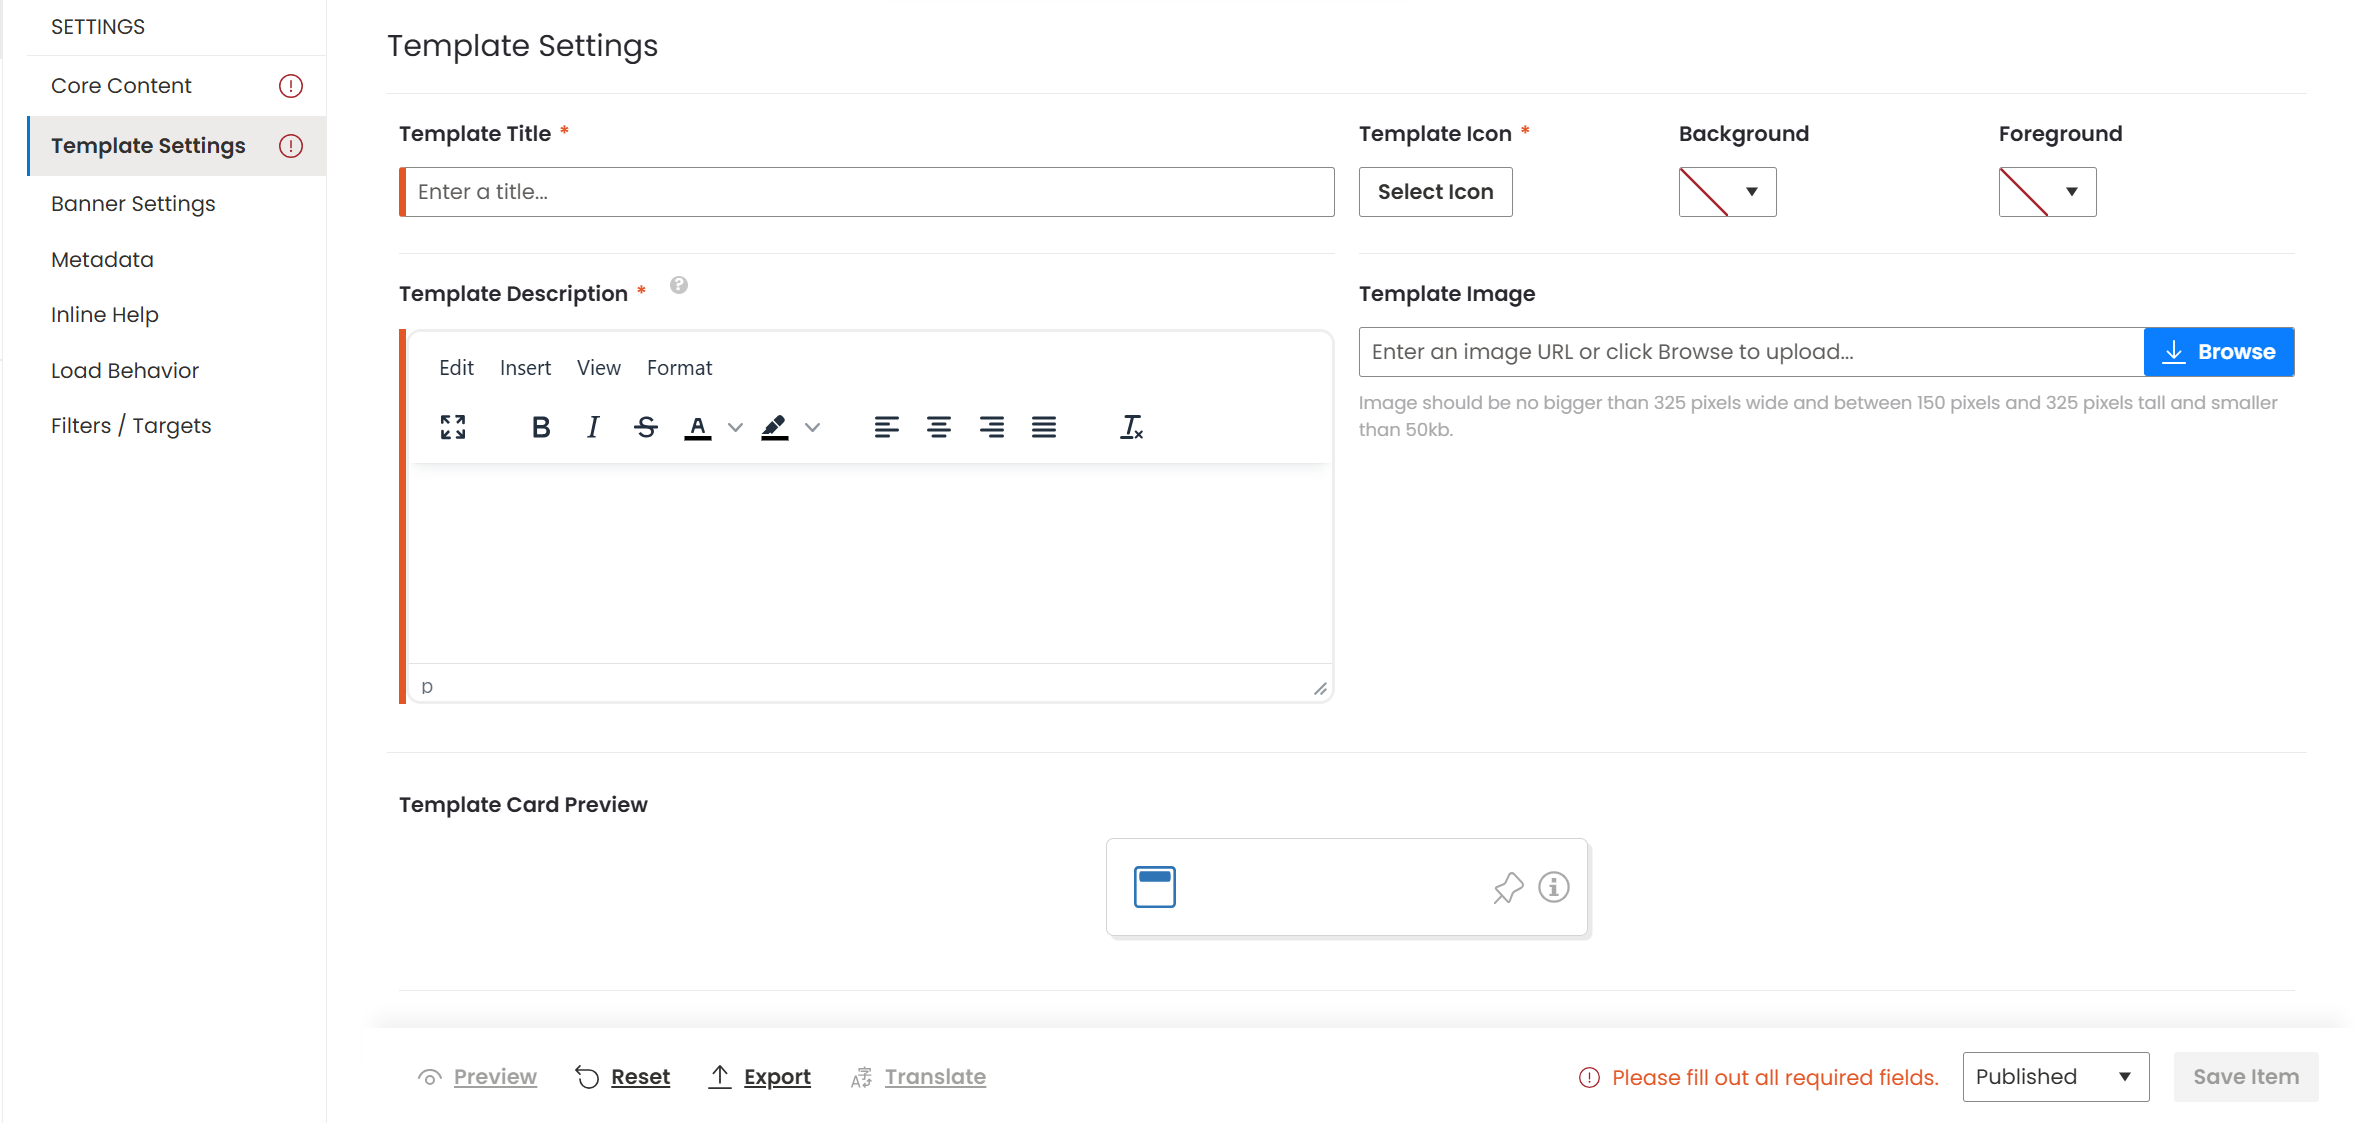Expand the text color options arrow
2356x1123 pixels.
[x=735, y=427]
